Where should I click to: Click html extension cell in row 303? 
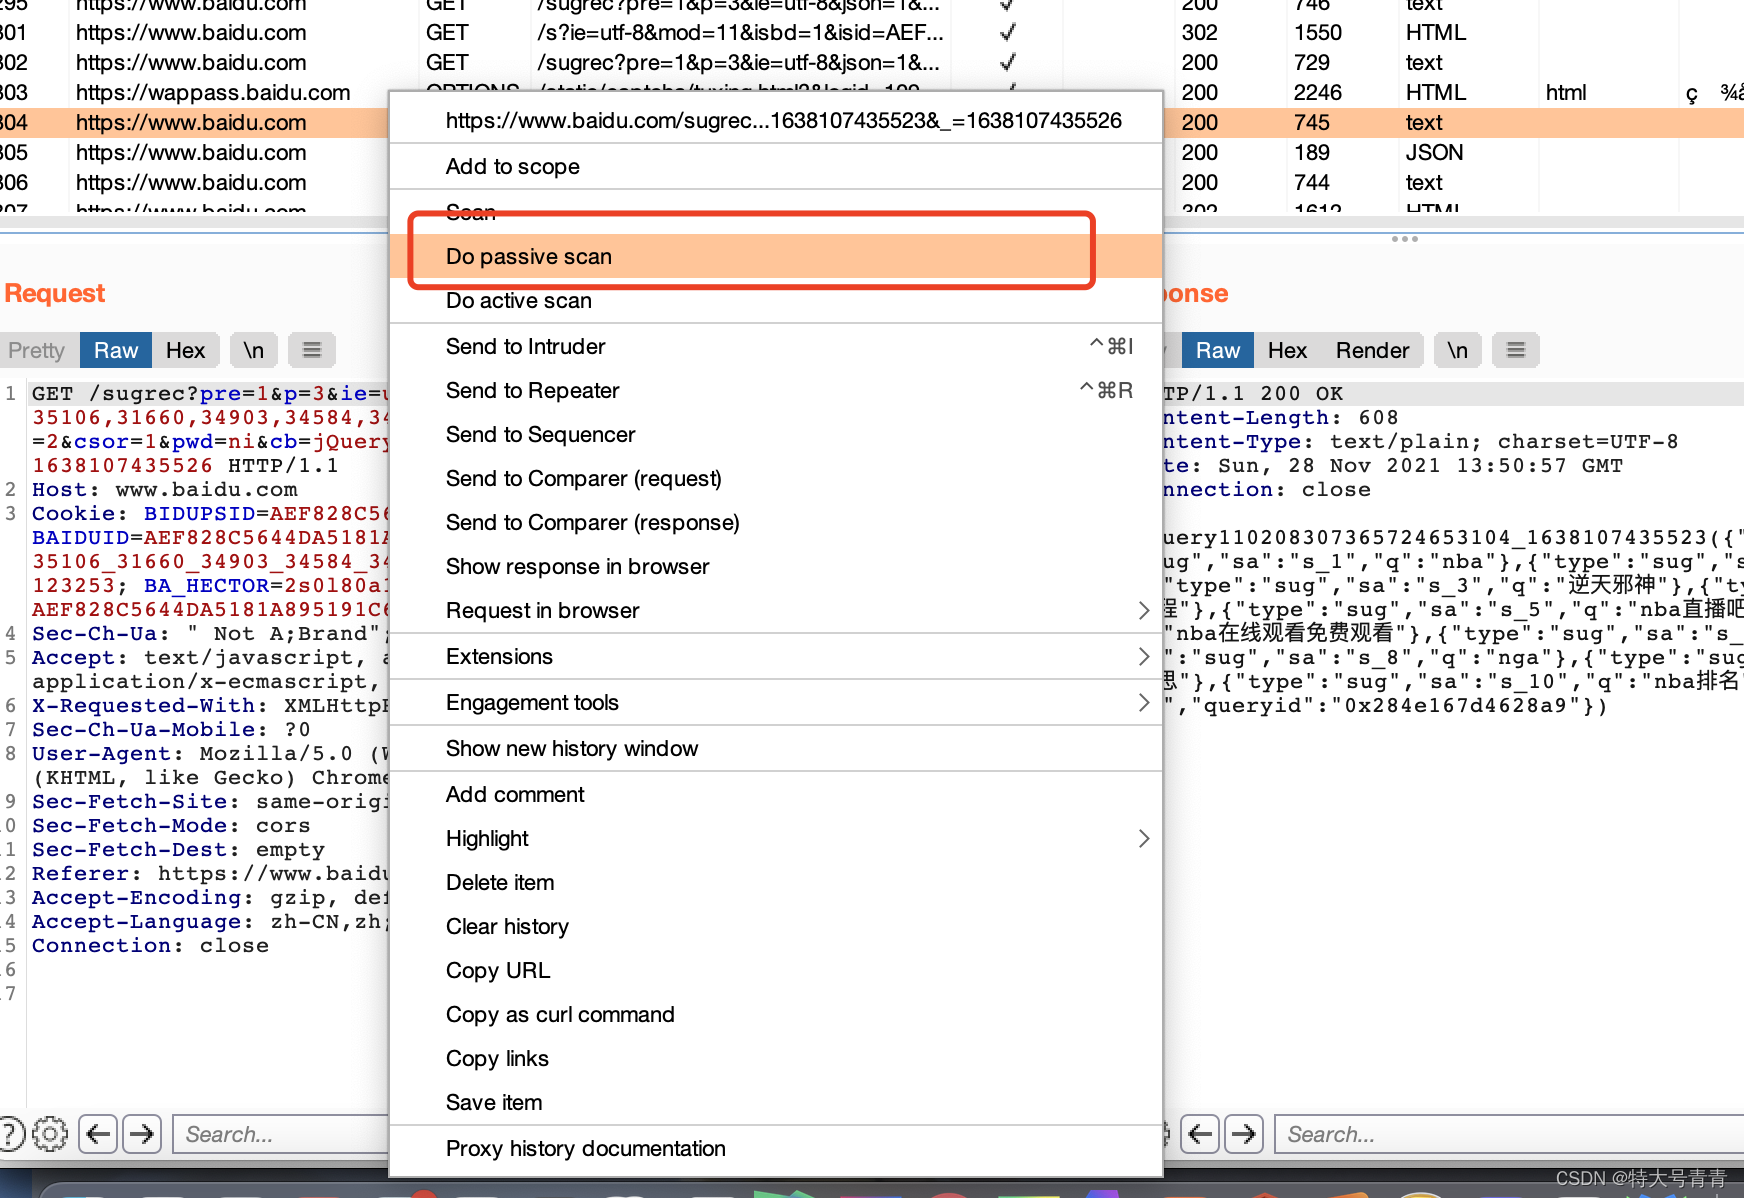[1566, 92]
